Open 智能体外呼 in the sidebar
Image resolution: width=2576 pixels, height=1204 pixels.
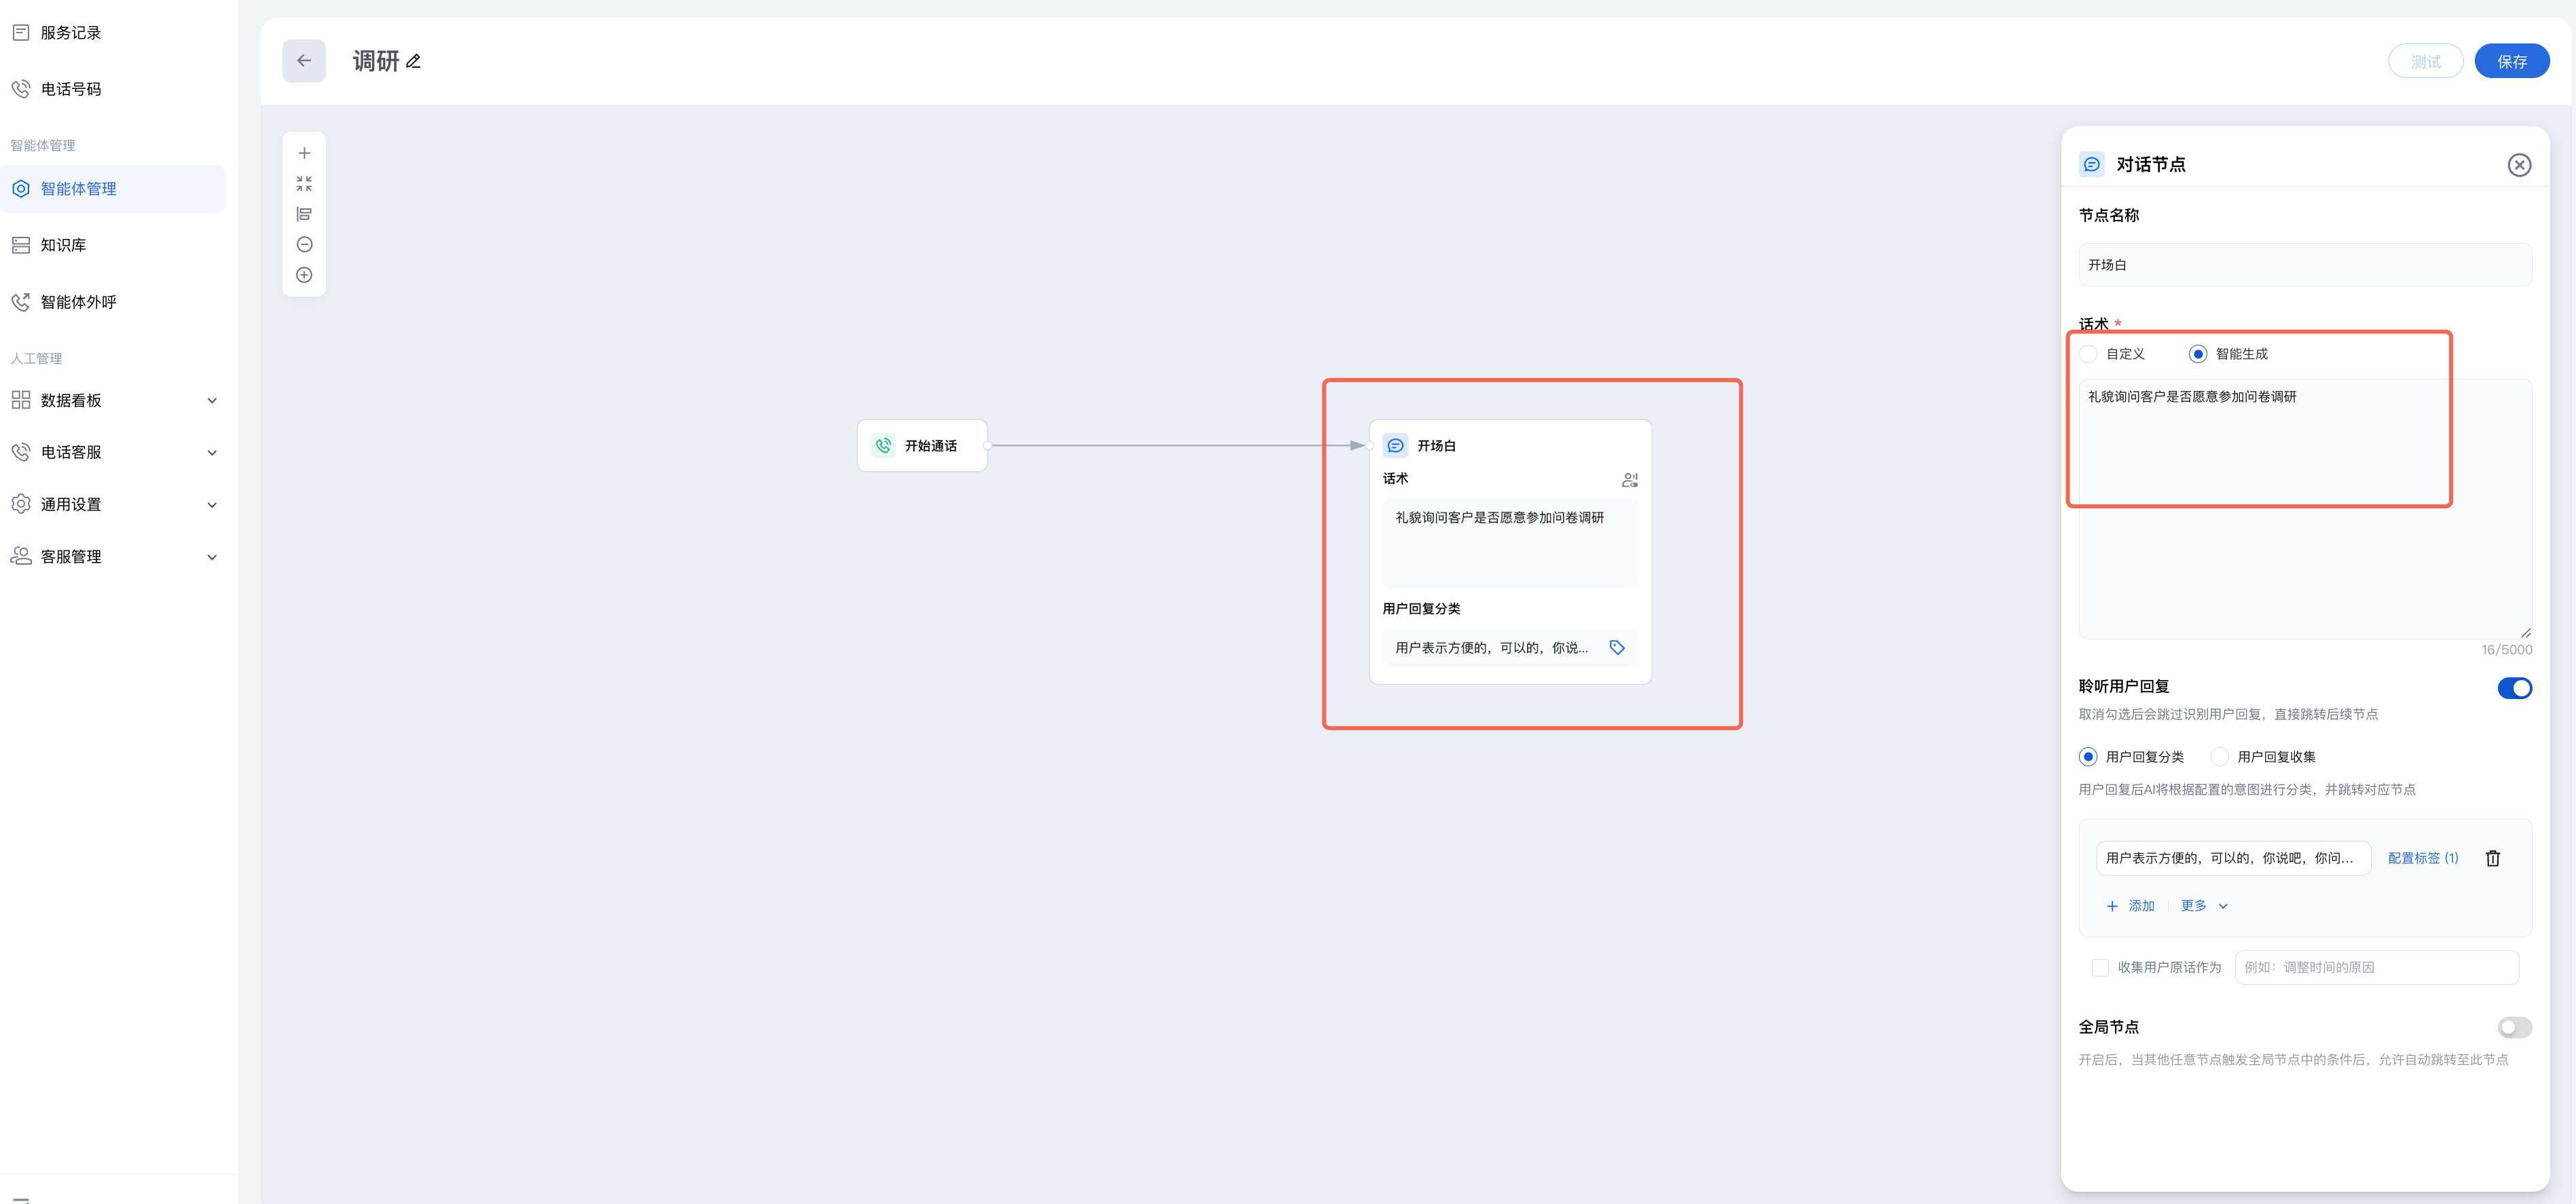pos(78,302)
